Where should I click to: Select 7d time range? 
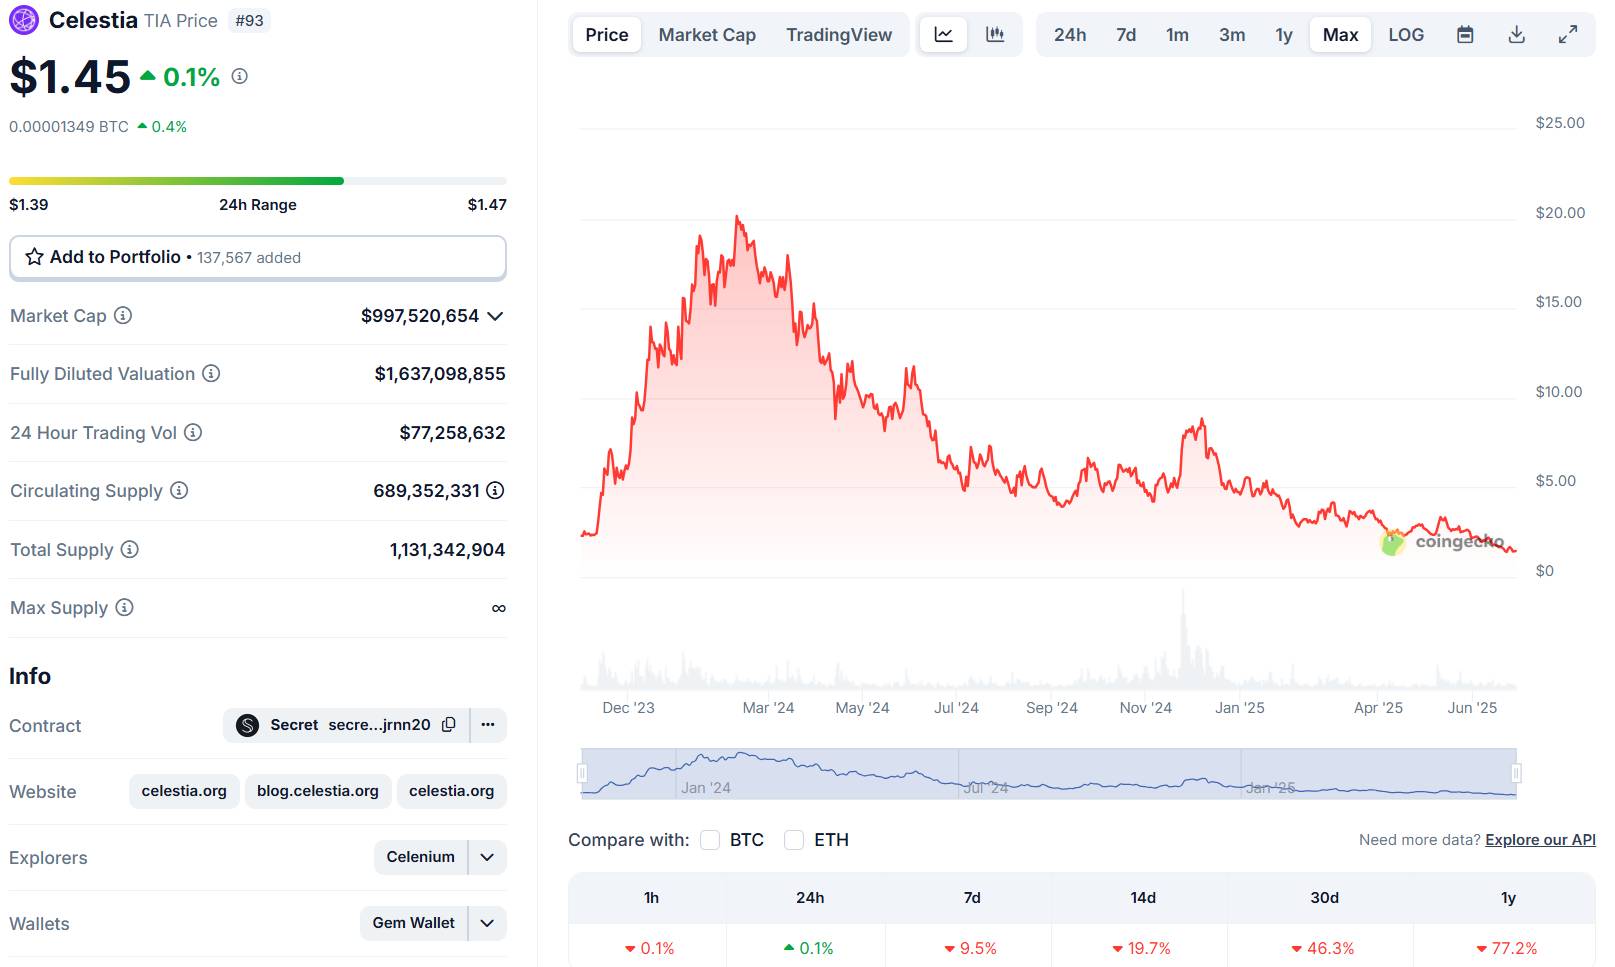pos(1126,35)
